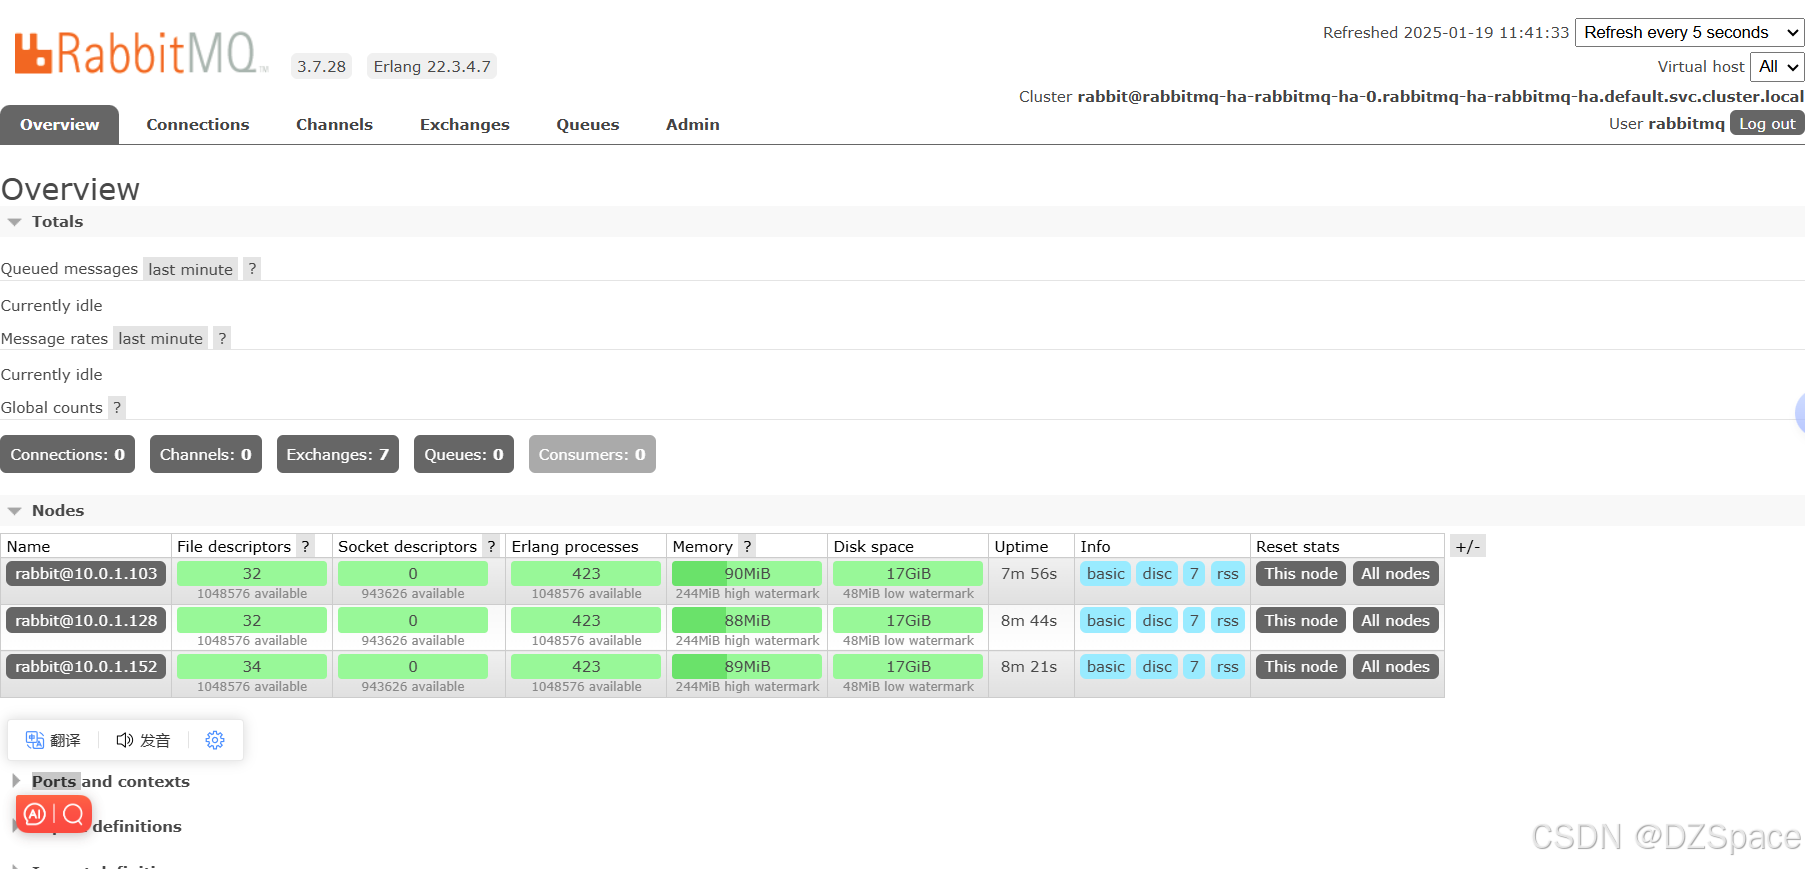Toggle node table columns with +/-
The width and height of the screenshot is (1805, 869).
pos(1467,546)
